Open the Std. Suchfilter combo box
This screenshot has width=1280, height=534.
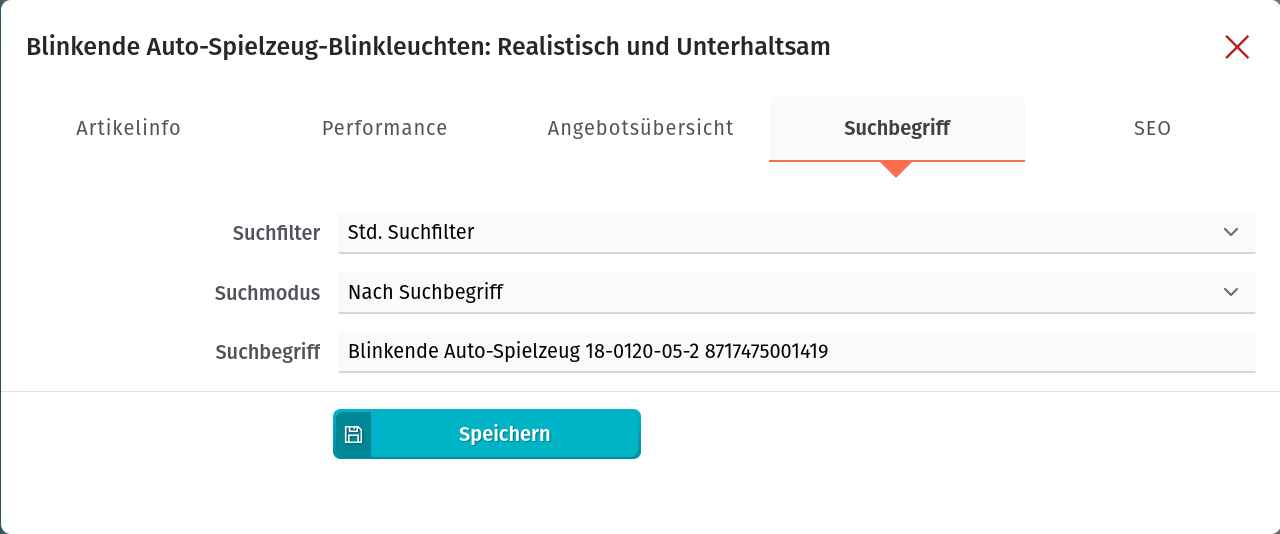pyautogui.click(x=797, y=232)
